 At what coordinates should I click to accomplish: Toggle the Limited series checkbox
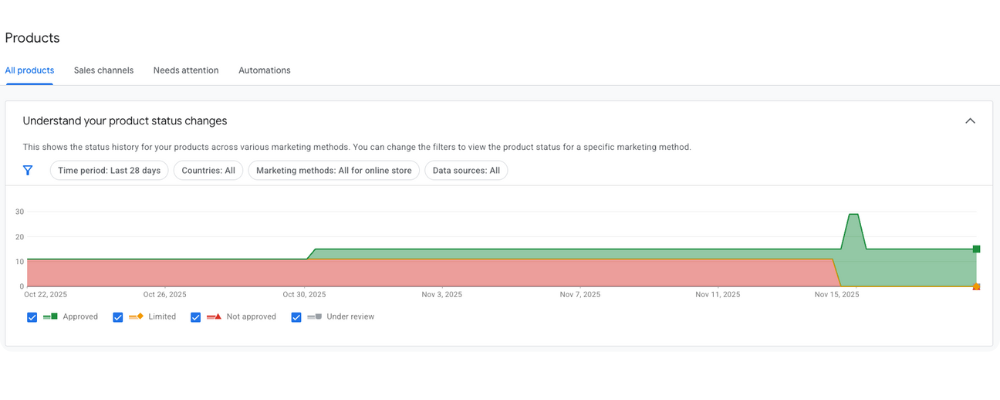pos(118,317)
